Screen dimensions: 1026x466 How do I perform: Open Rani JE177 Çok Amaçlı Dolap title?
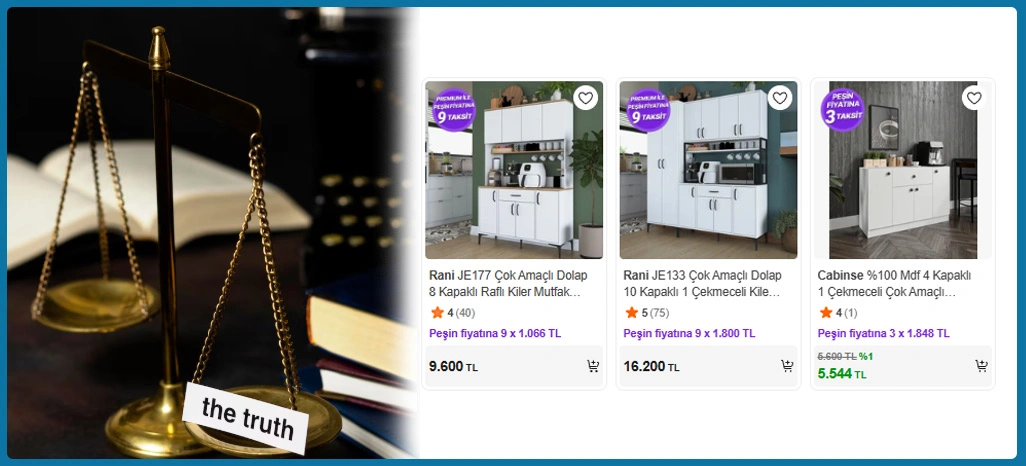click(508, 283)
